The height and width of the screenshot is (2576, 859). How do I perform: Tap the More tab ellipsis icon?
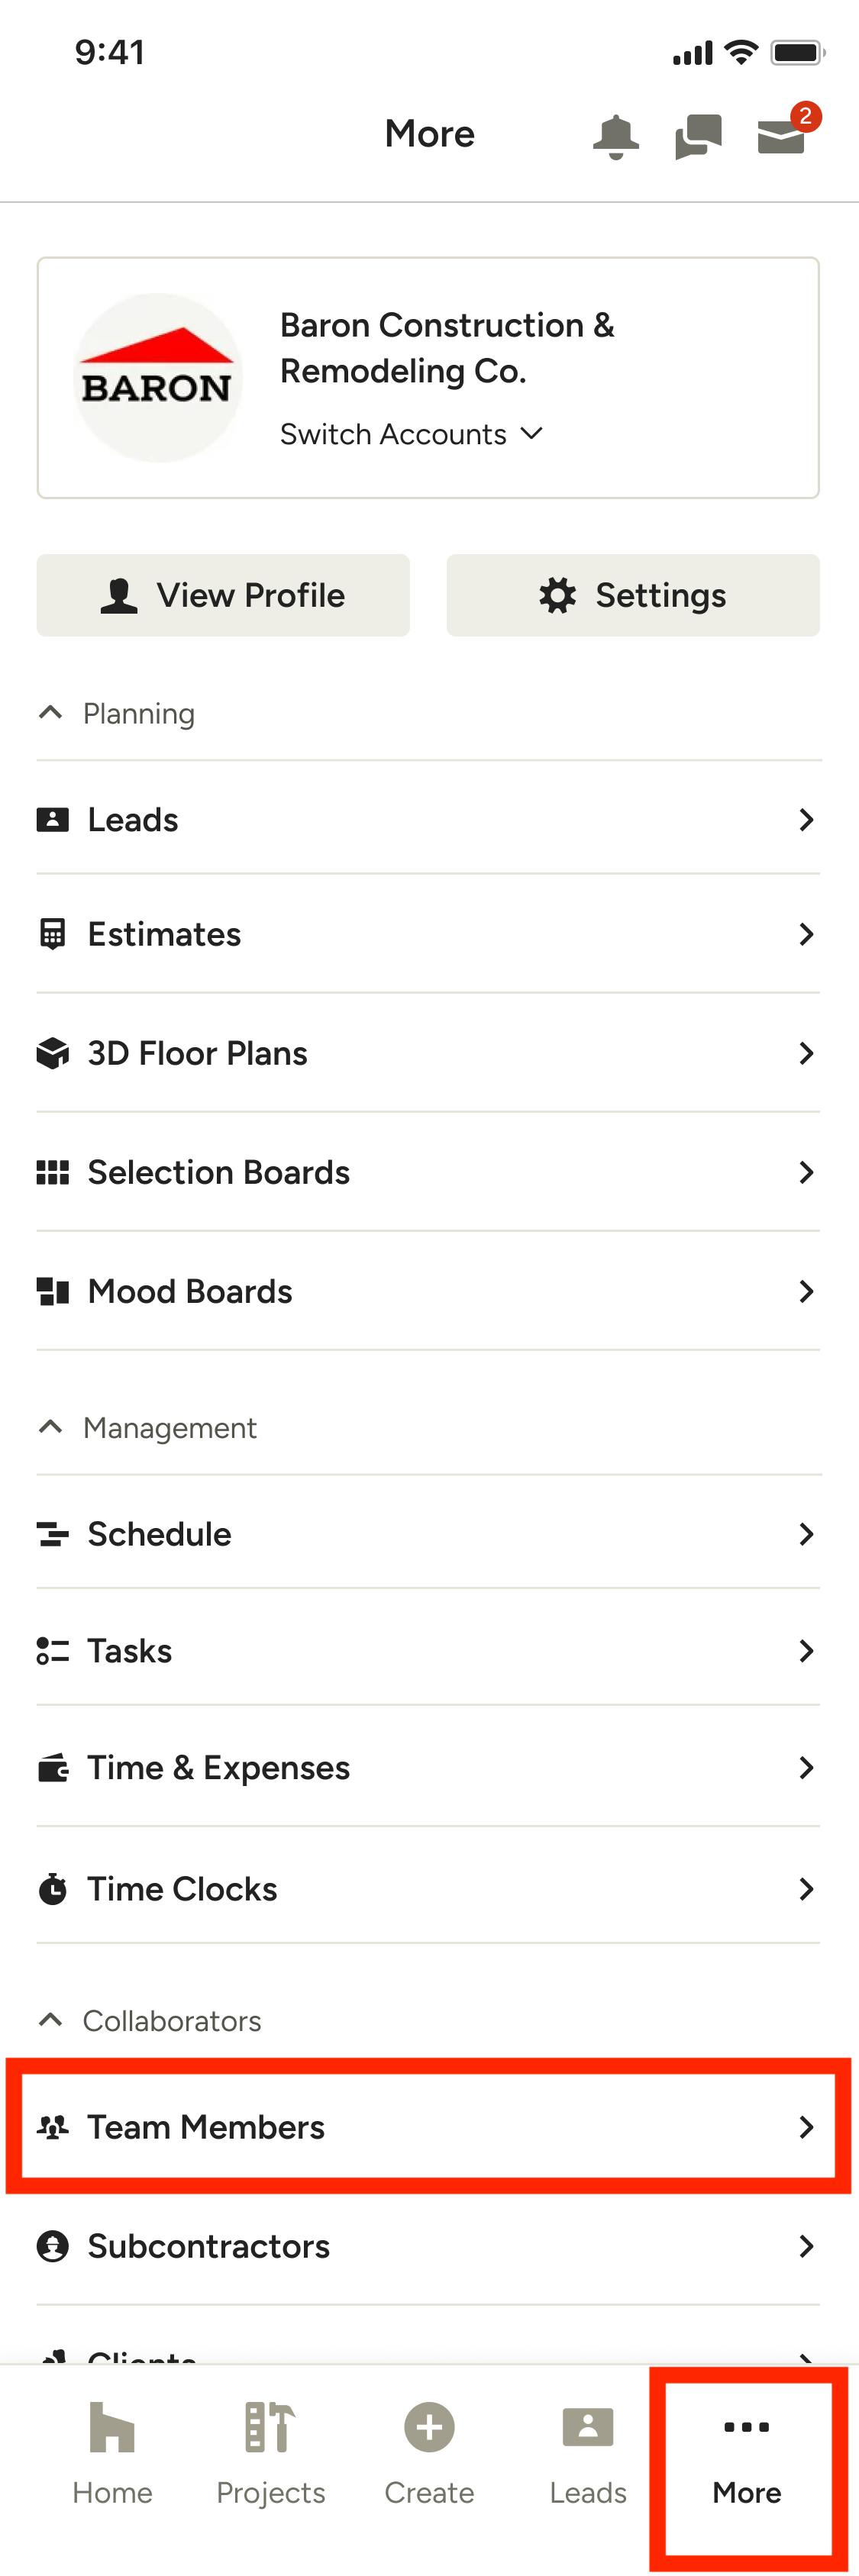tap(746, 2427)
